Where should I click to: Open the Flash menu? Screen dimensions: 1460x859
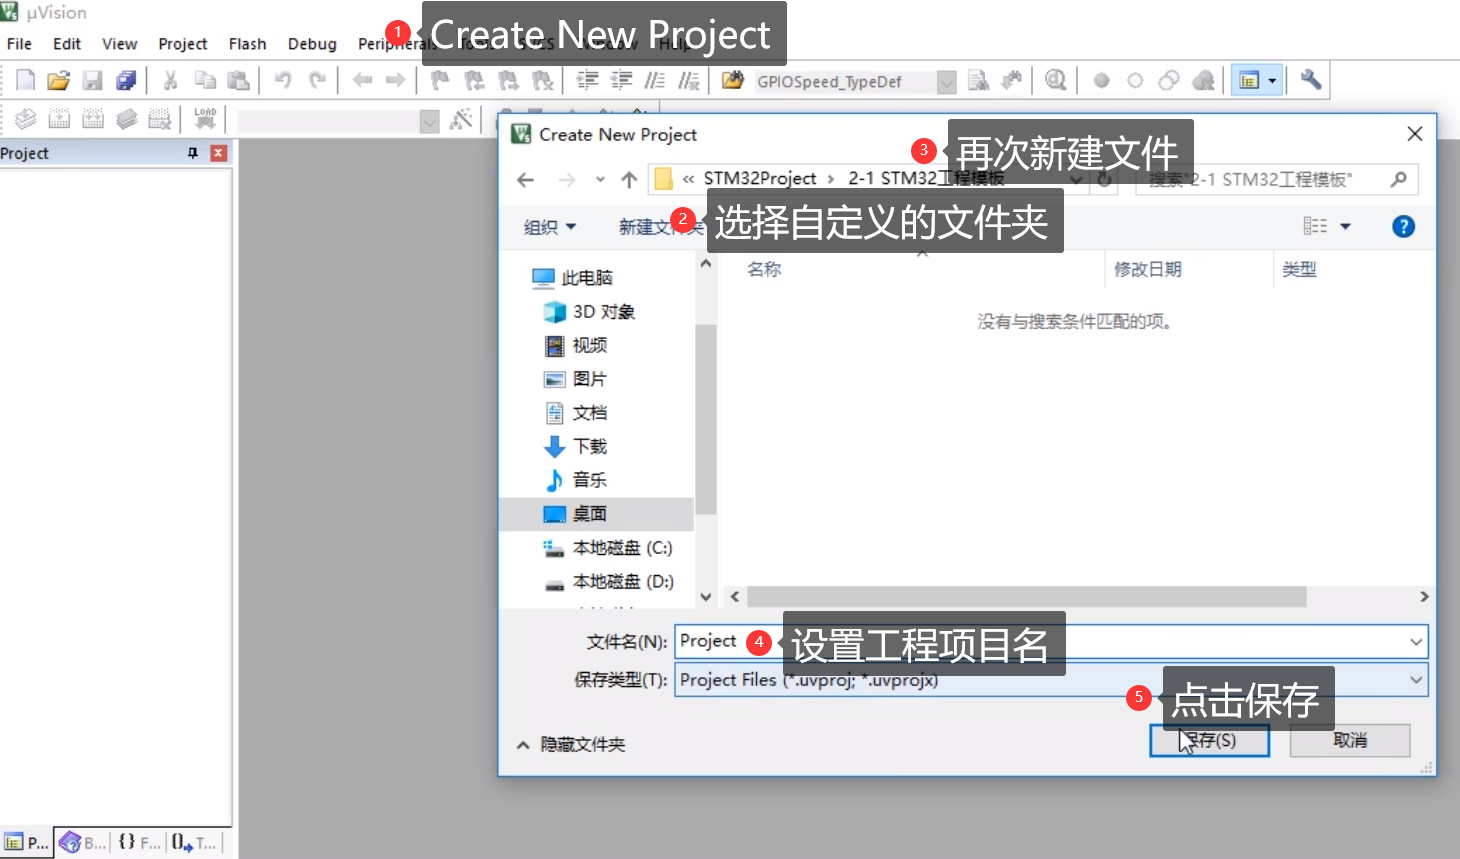pyautogui.click(x=247, y=44)
